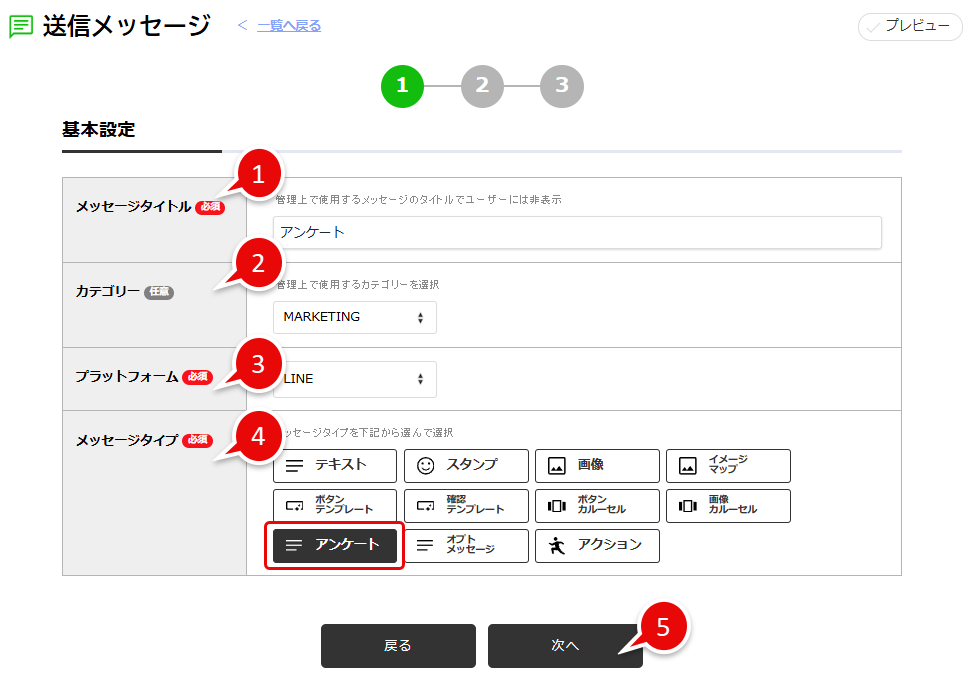Jump to step 3 in the progress indicator
The image size is (975, 700).
click(561, 86)
